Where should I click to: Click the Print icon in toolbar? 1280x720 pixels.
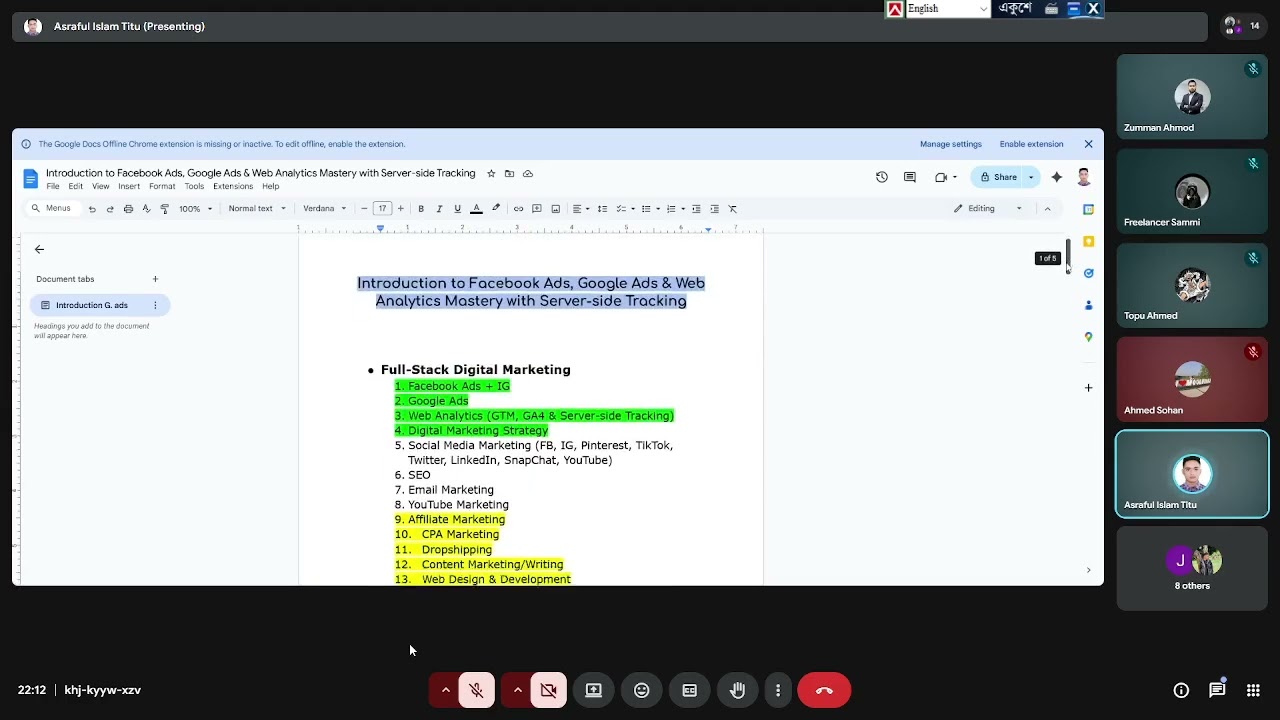coord(128,209)
